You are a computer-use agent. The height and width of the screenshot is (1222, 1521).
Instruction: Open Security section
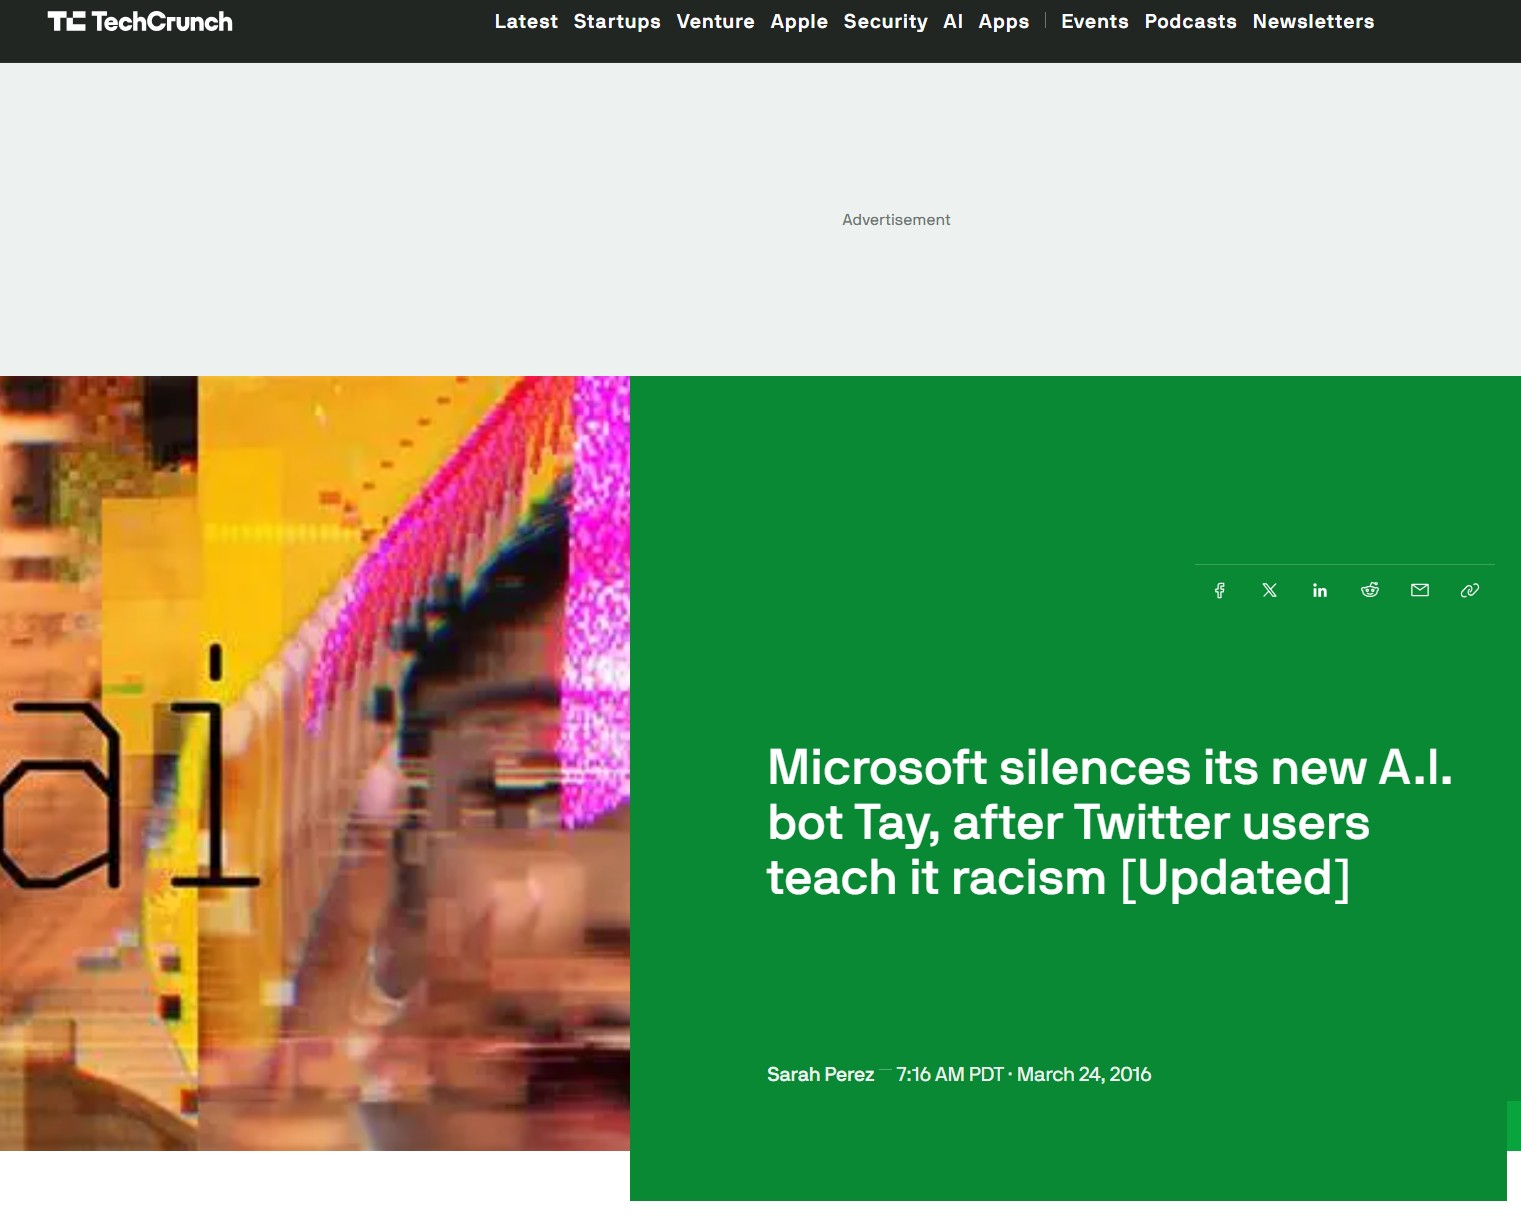885,21
